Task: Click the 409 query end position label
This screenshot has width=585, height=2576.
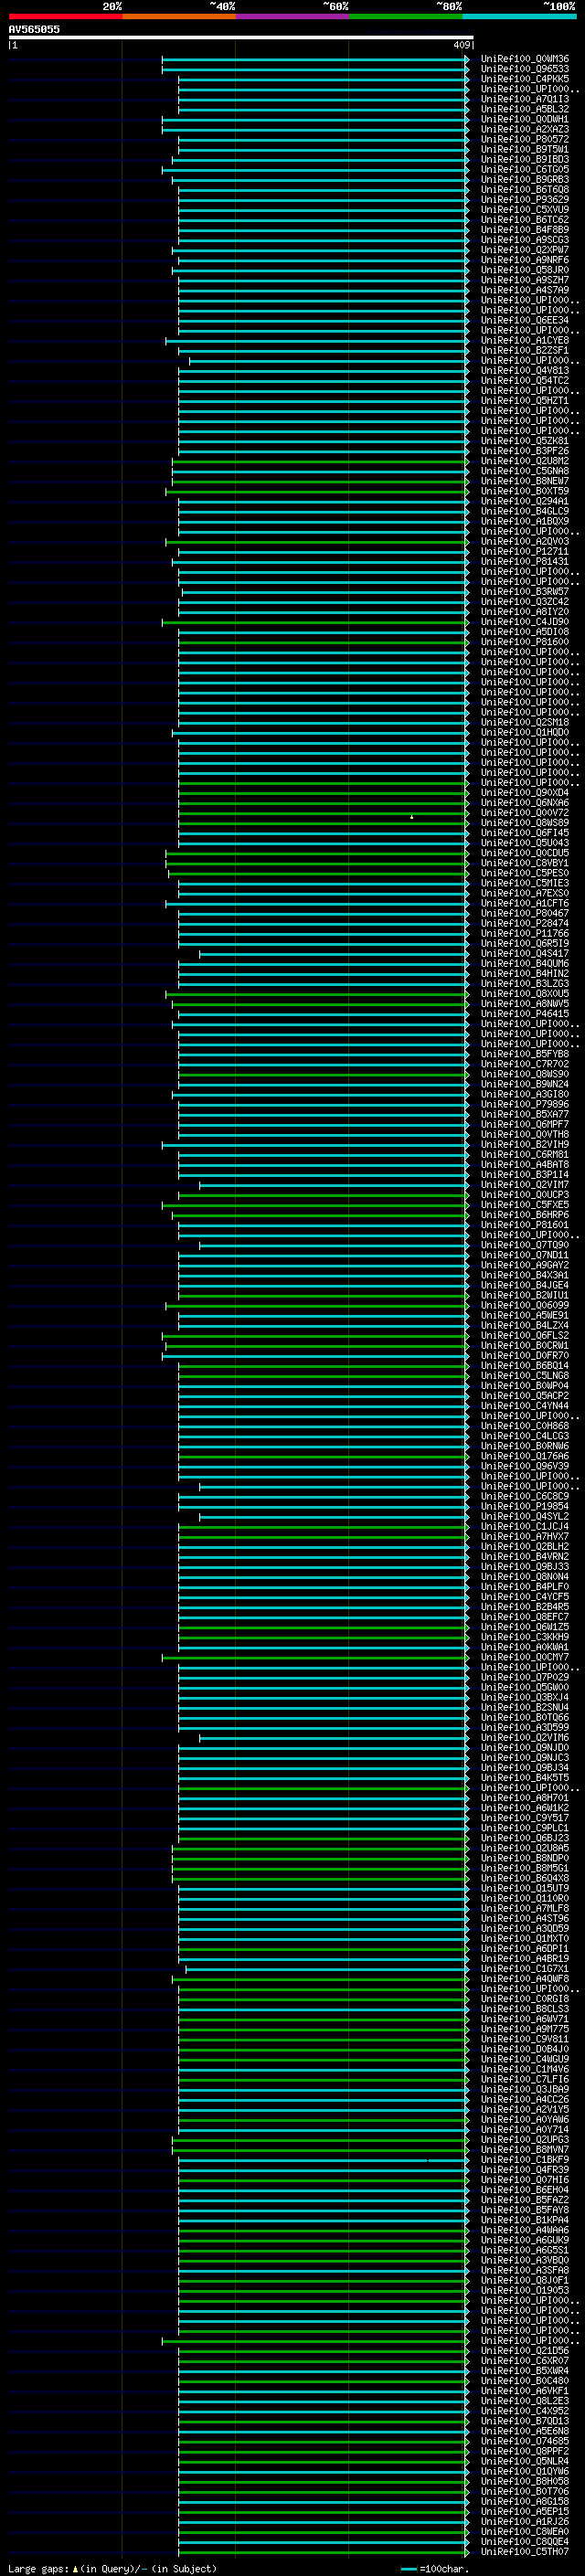Action: click(461, 45)
